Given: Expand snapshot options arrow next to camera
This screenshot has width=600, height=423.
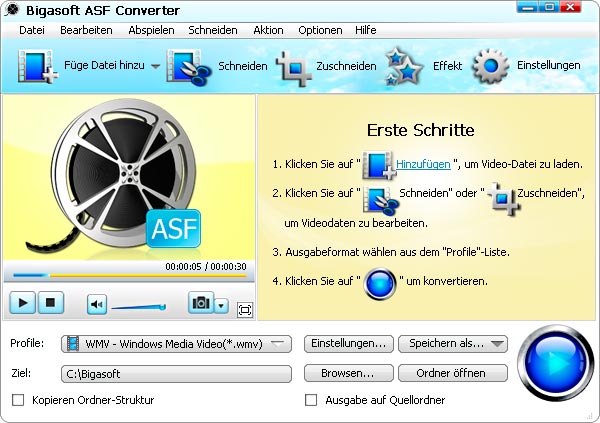Looking at the screenshot, I should [x=221, y=305].
